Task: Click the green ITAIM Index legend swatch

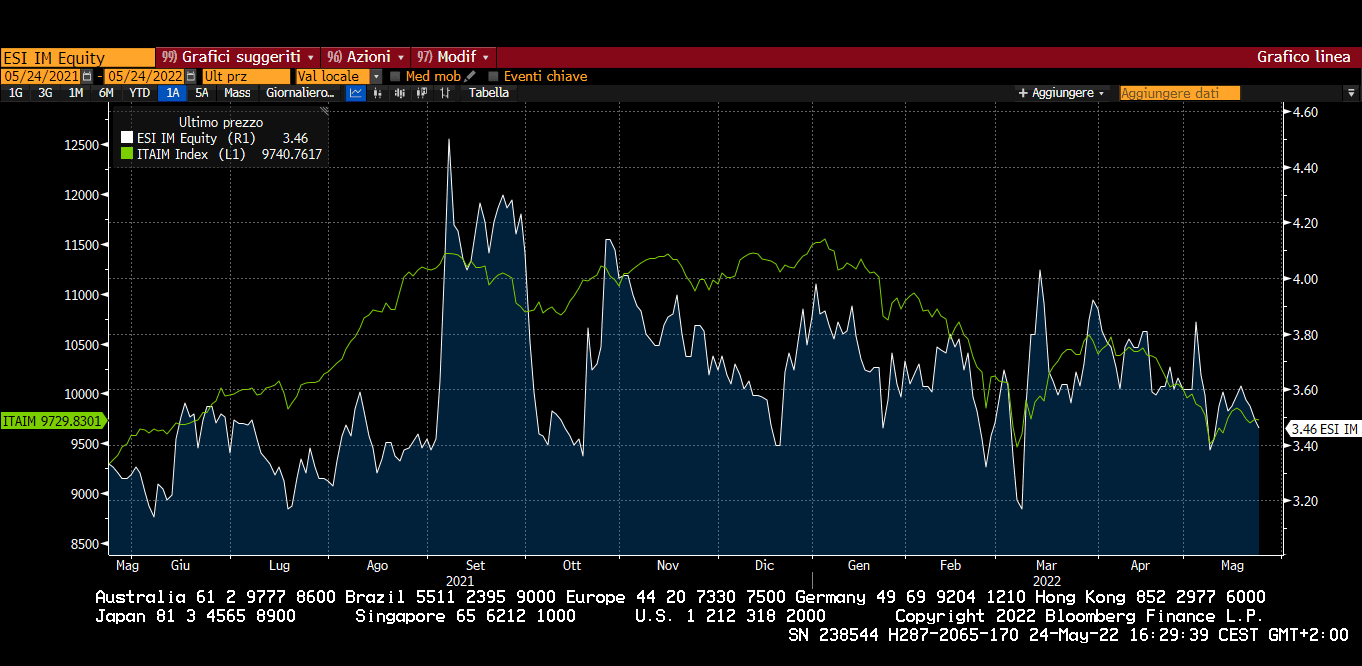Action: (127, 154)
